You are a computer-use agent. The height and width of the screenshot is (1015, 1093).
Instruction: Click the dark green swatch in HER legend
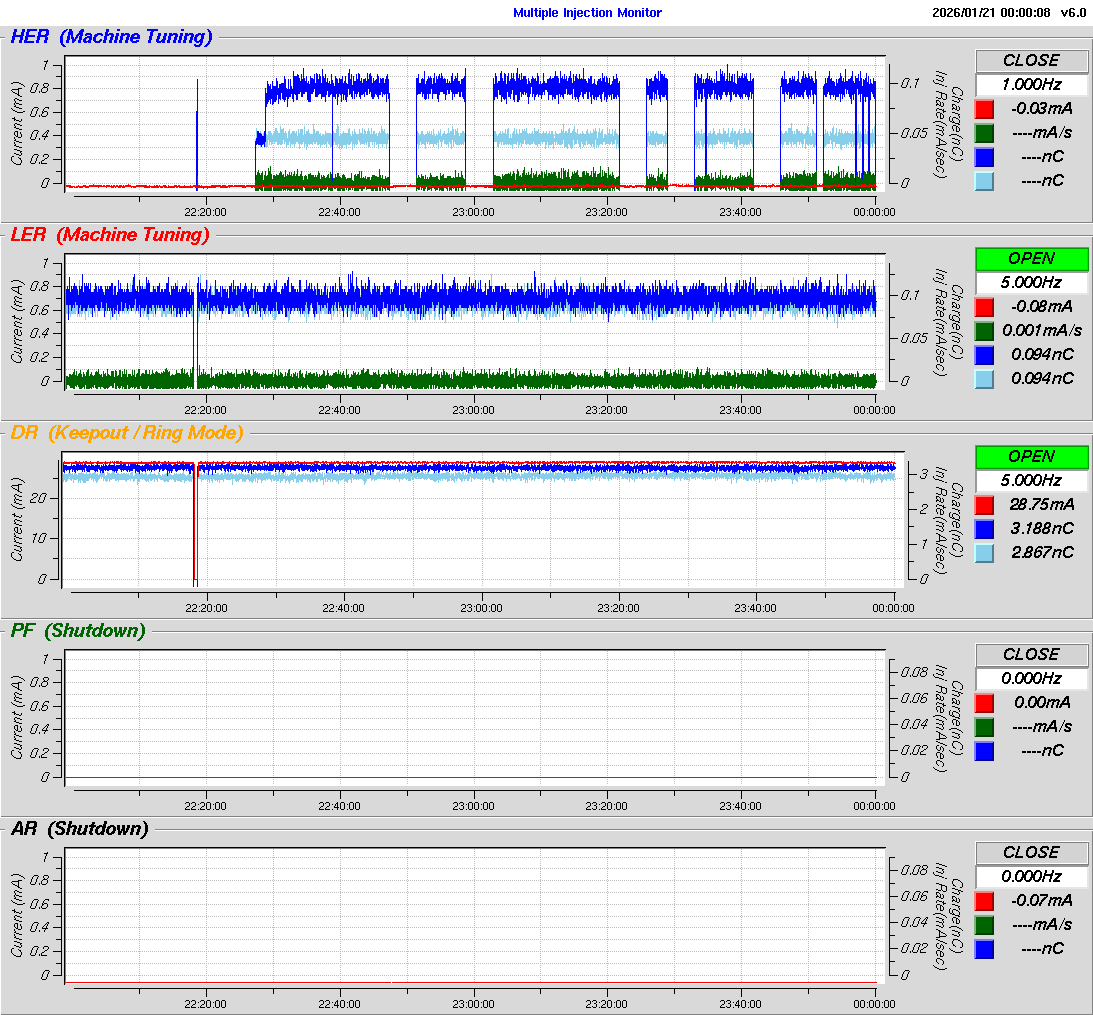(x=984, y=132)
